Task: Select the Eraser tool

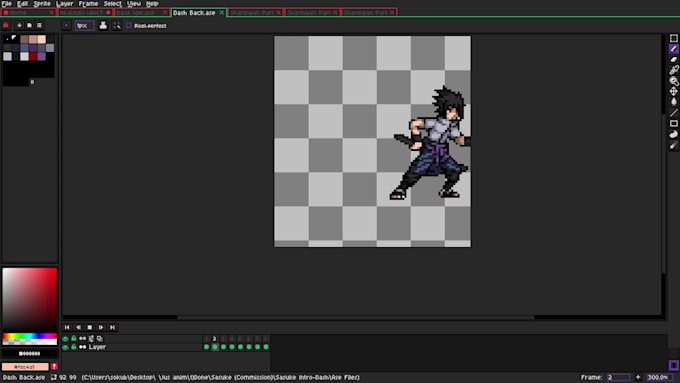Action: [x=673, y=59]
